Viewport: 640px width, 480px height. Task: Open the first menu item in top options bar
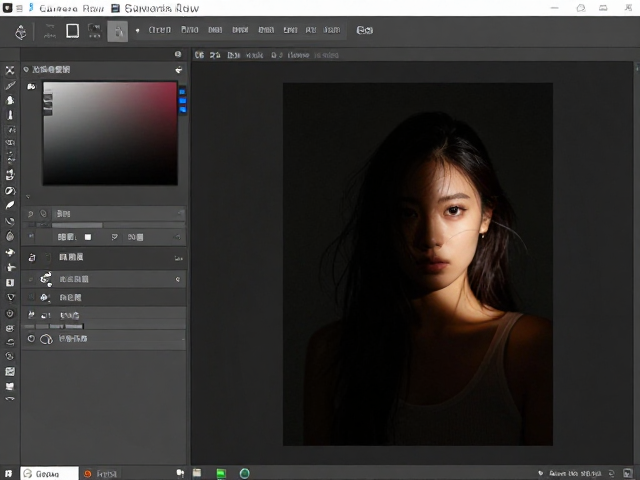click(x=160, y=30)
